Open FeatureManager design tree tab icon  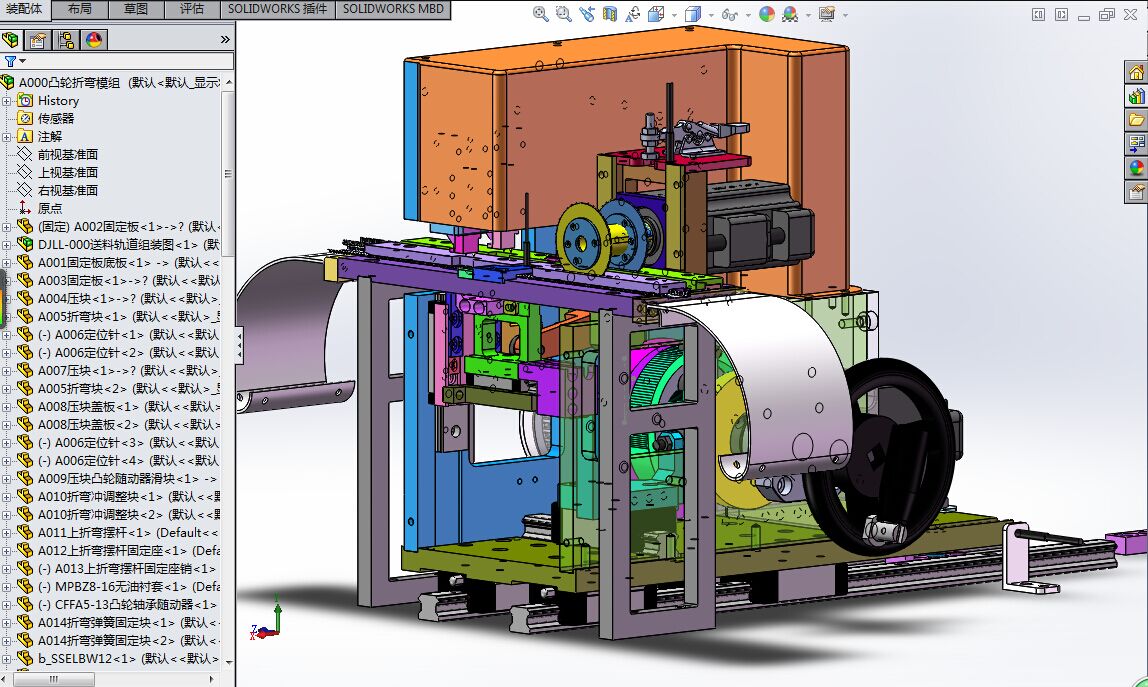coord(11,40)
